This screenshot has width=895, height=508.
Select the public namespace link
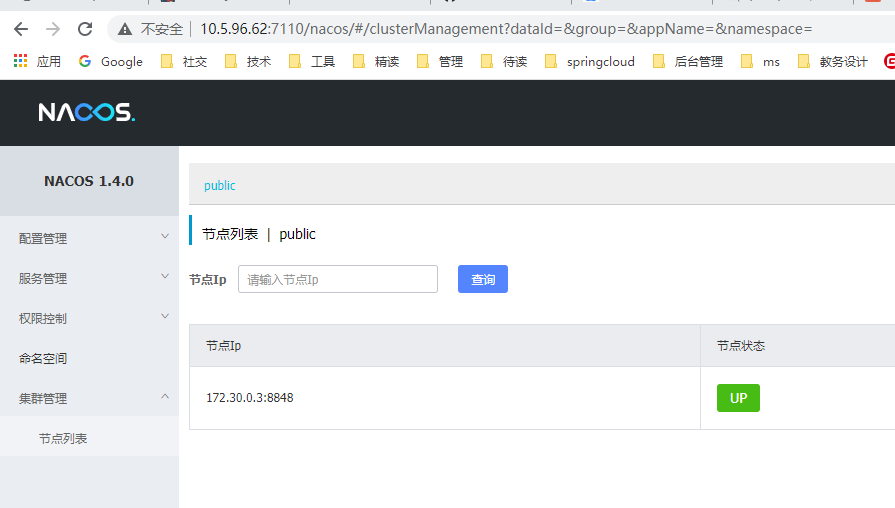point(220,186)
